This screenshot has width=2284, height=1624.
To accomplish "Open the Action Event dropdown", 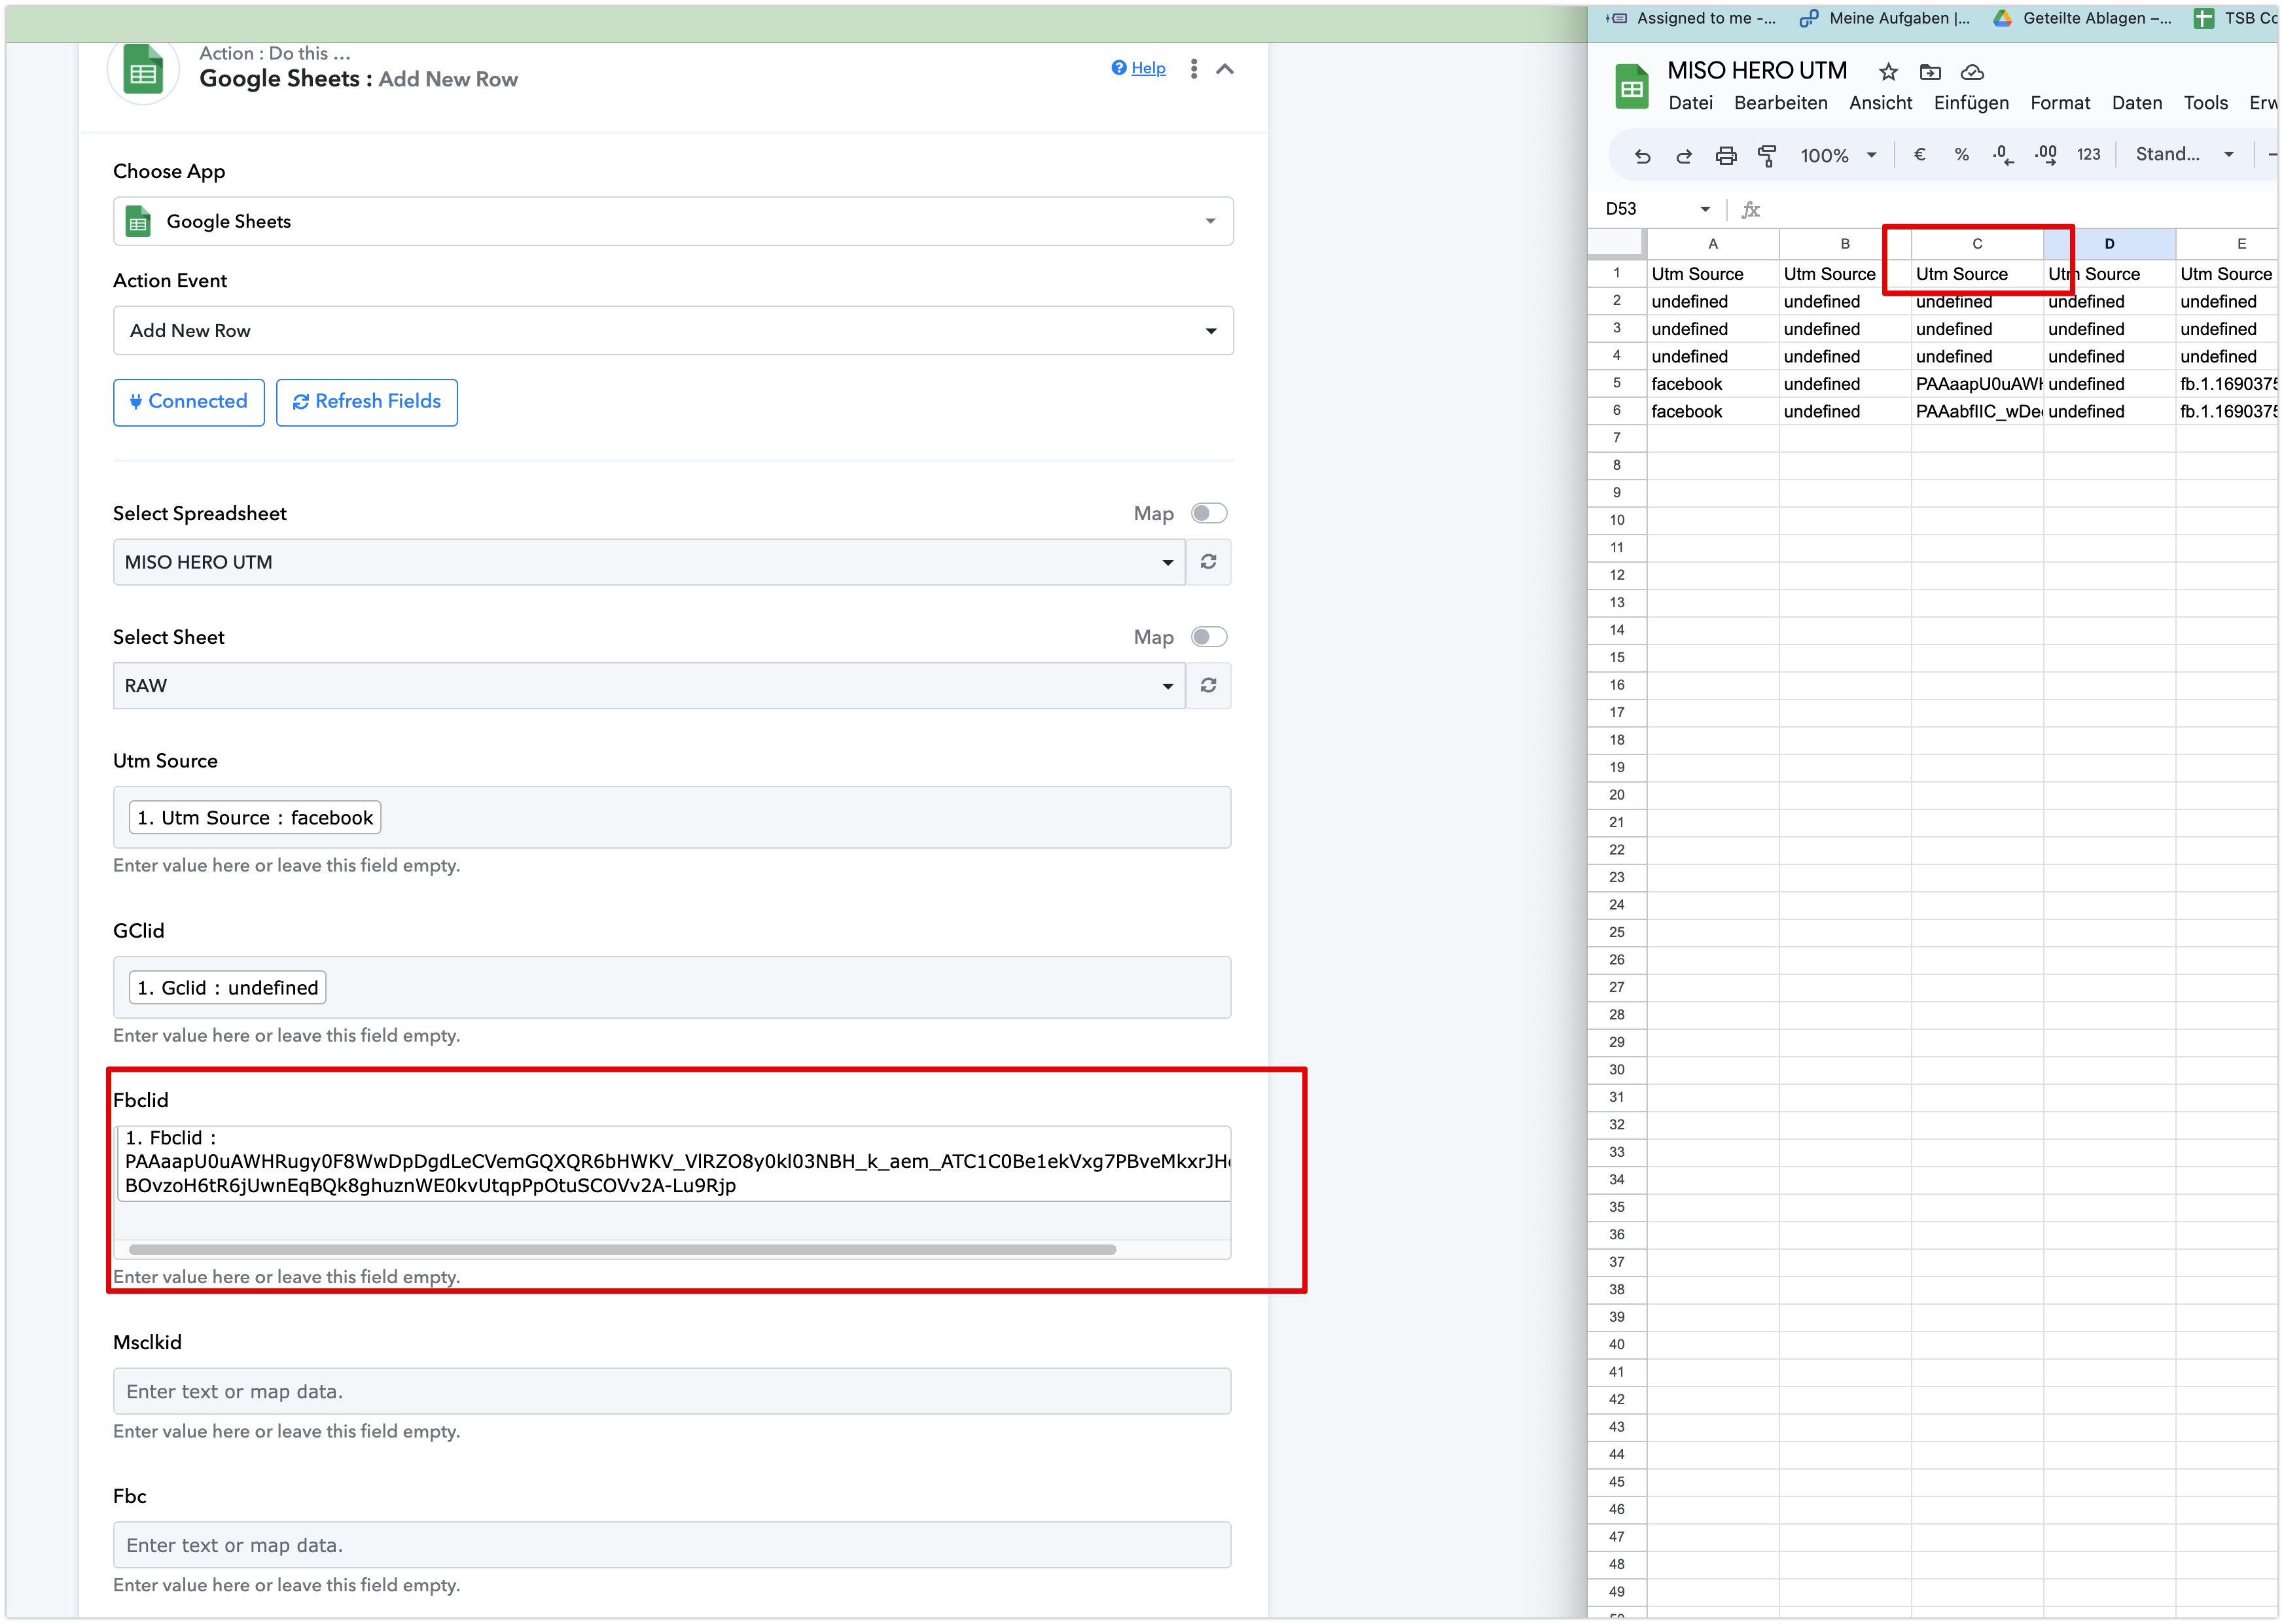I will click(x=673, y=330).
